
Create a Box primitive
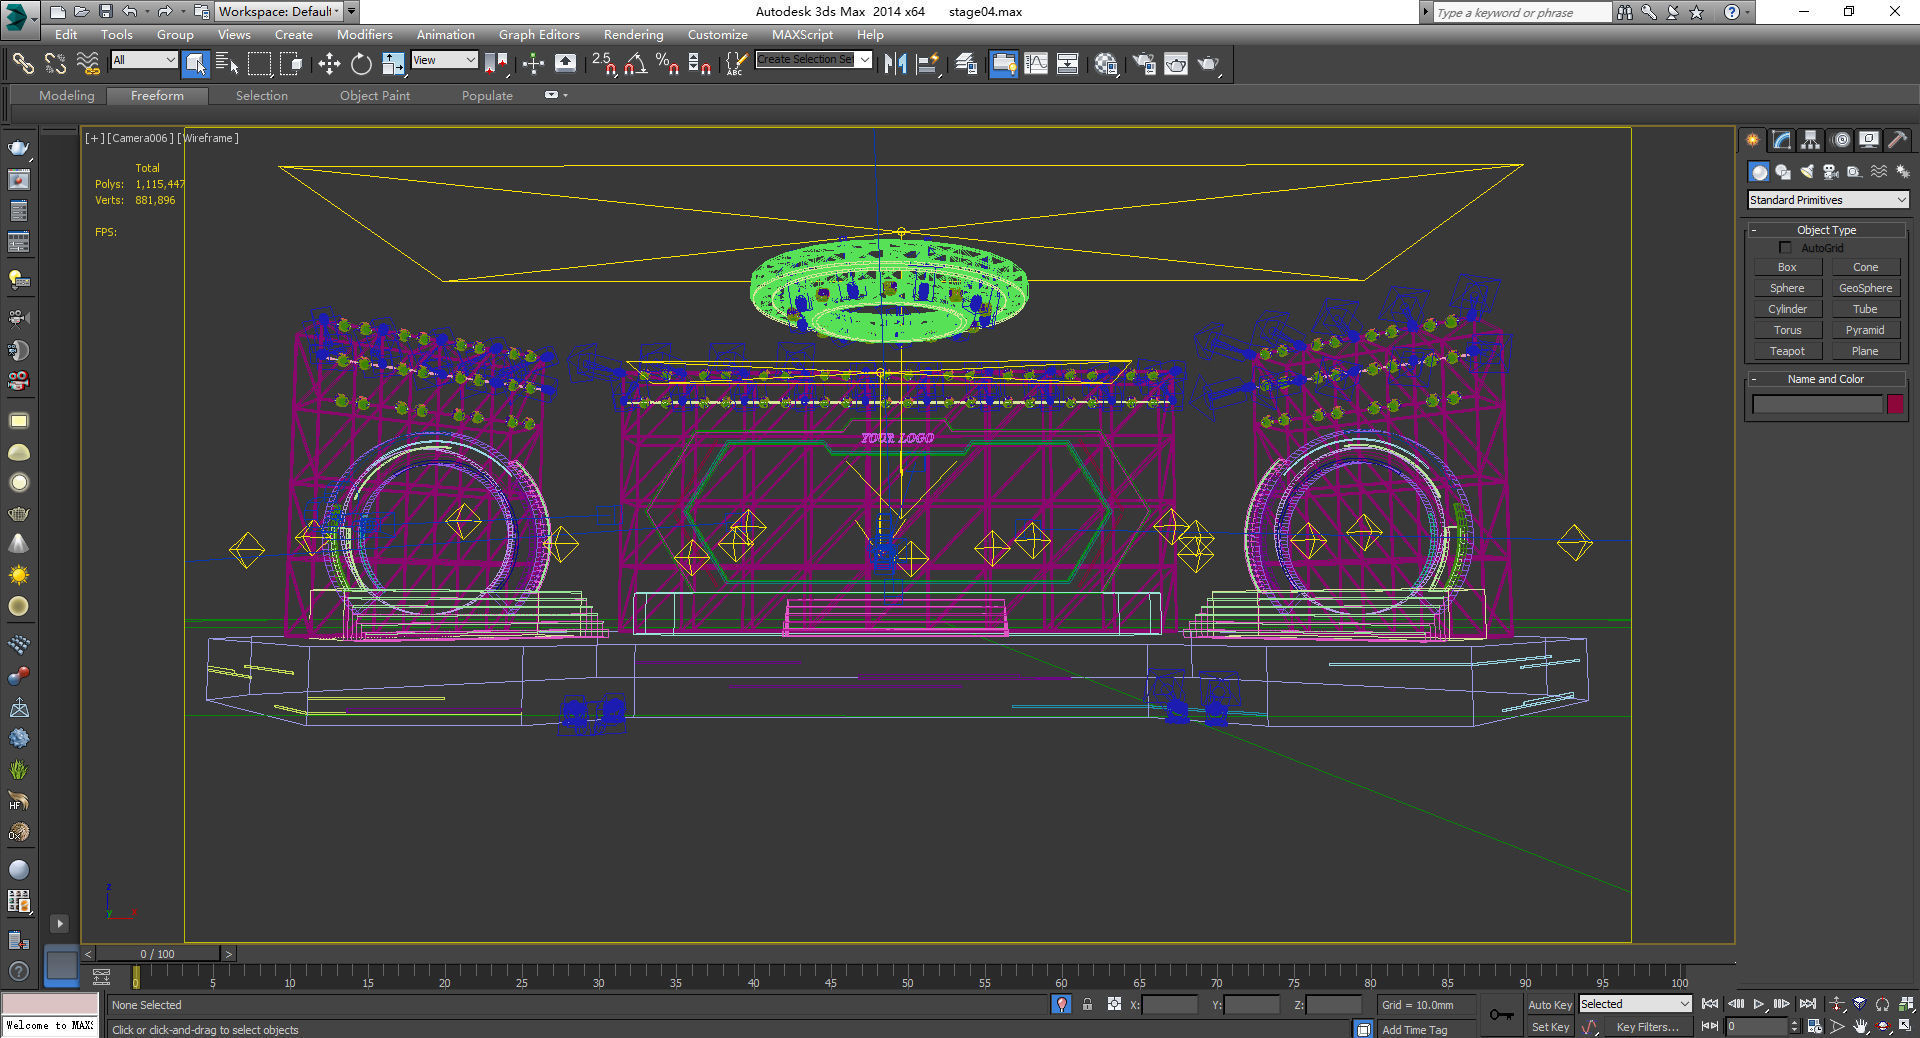pyautogui.click(x=1787, y=267)
